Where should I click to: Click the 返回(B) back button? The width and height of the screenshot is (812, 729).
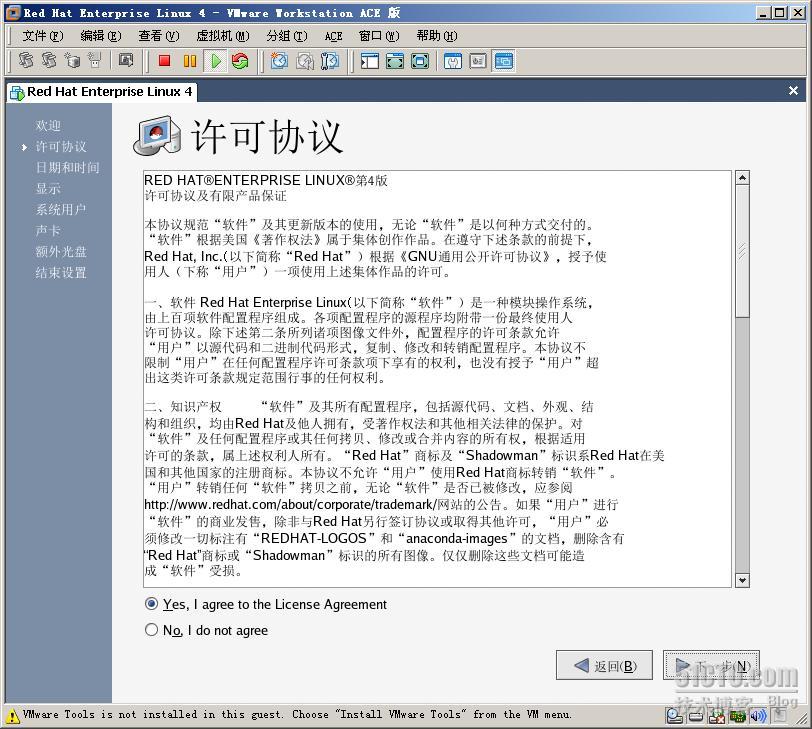(604, 665)
